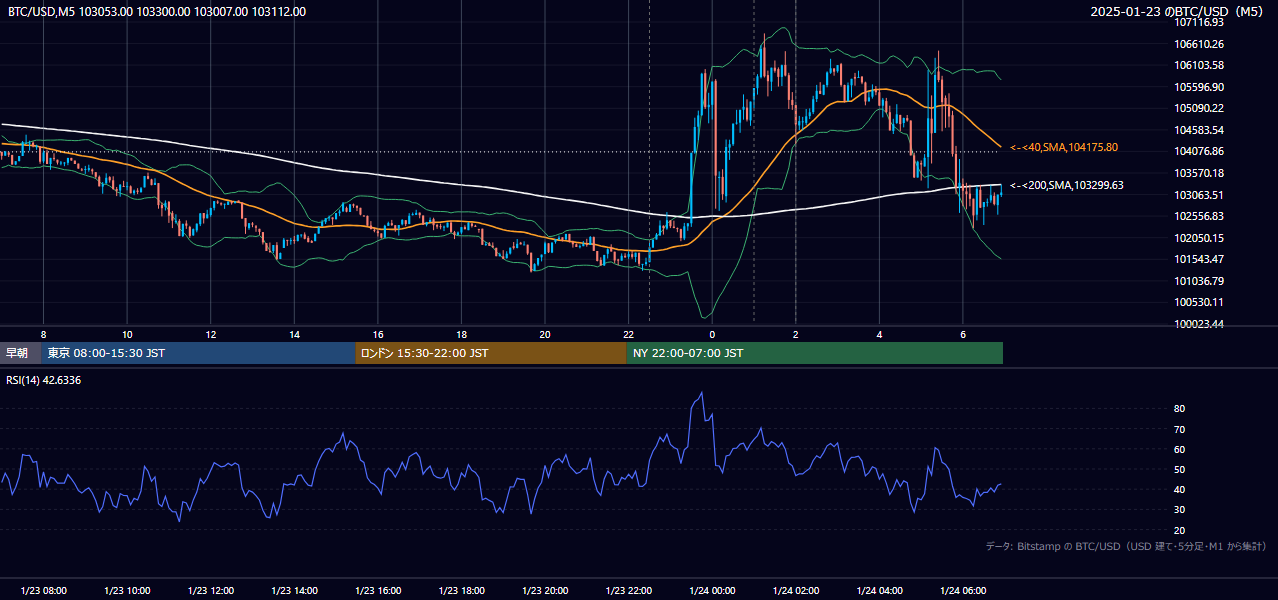Select the 200 SMA label 103299.63

1067,185
